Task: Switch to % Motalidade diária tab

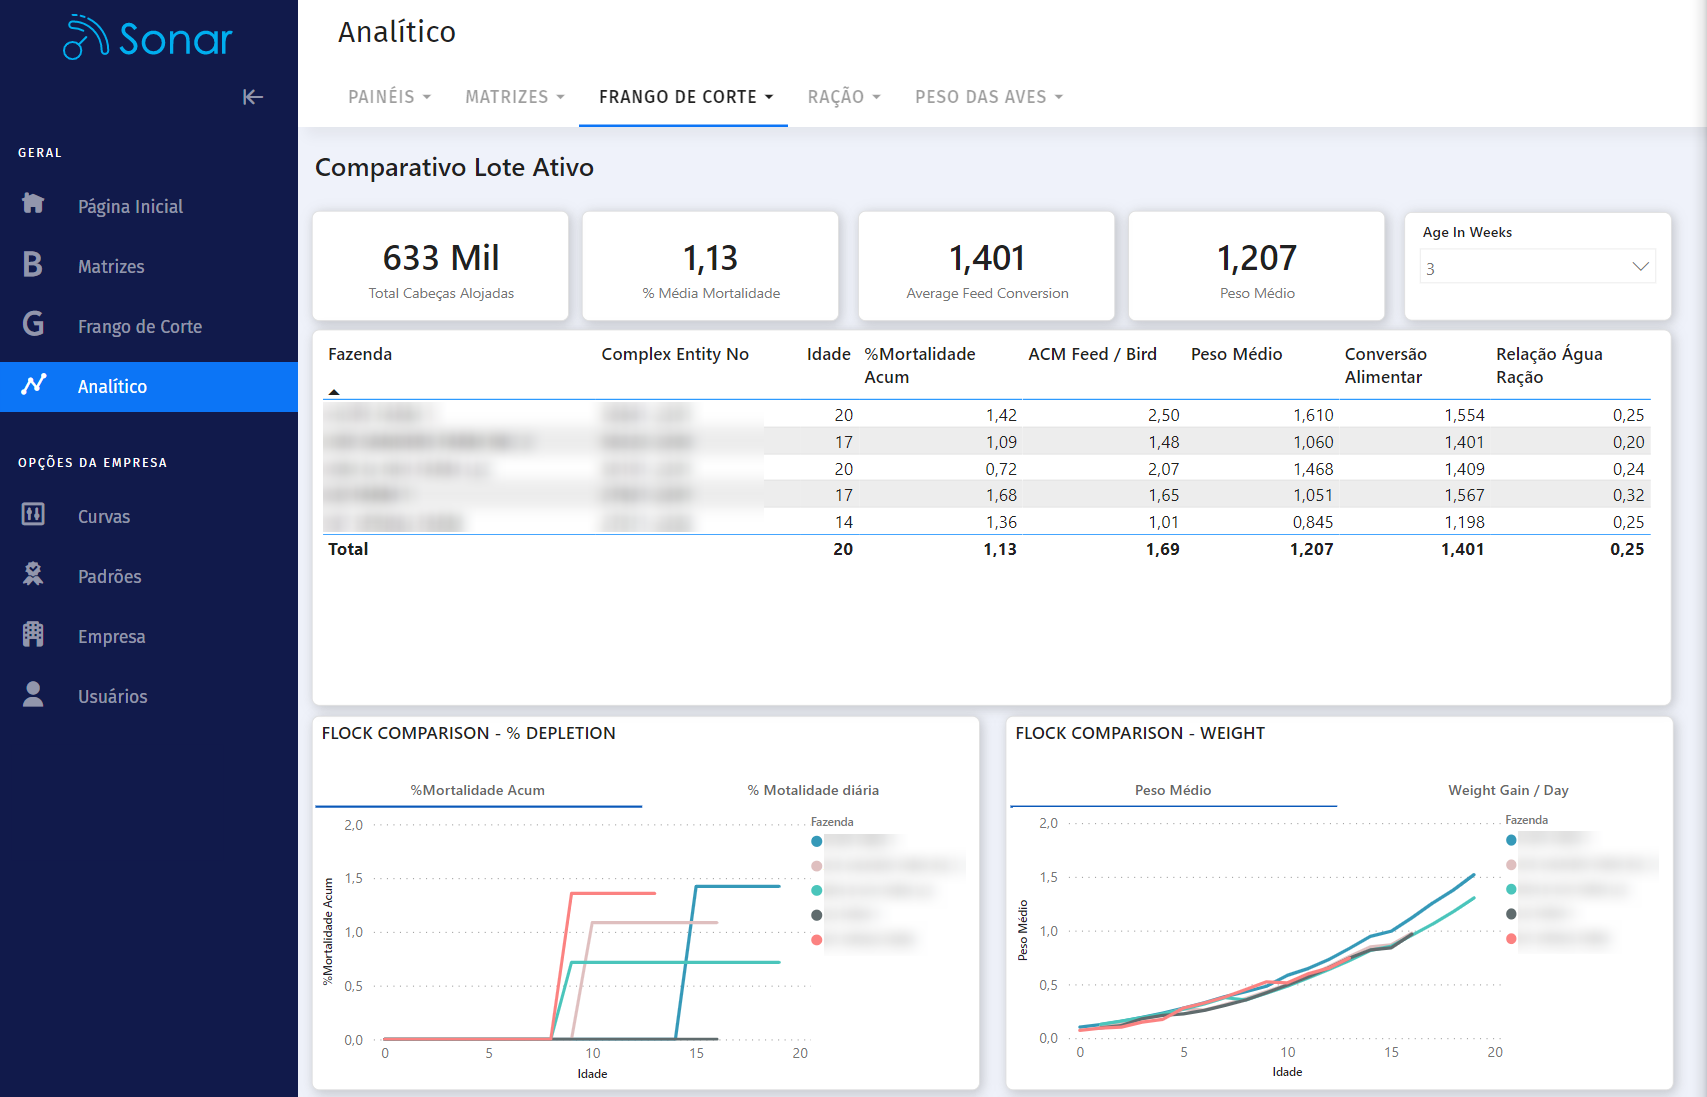Action: click(813, 790)
